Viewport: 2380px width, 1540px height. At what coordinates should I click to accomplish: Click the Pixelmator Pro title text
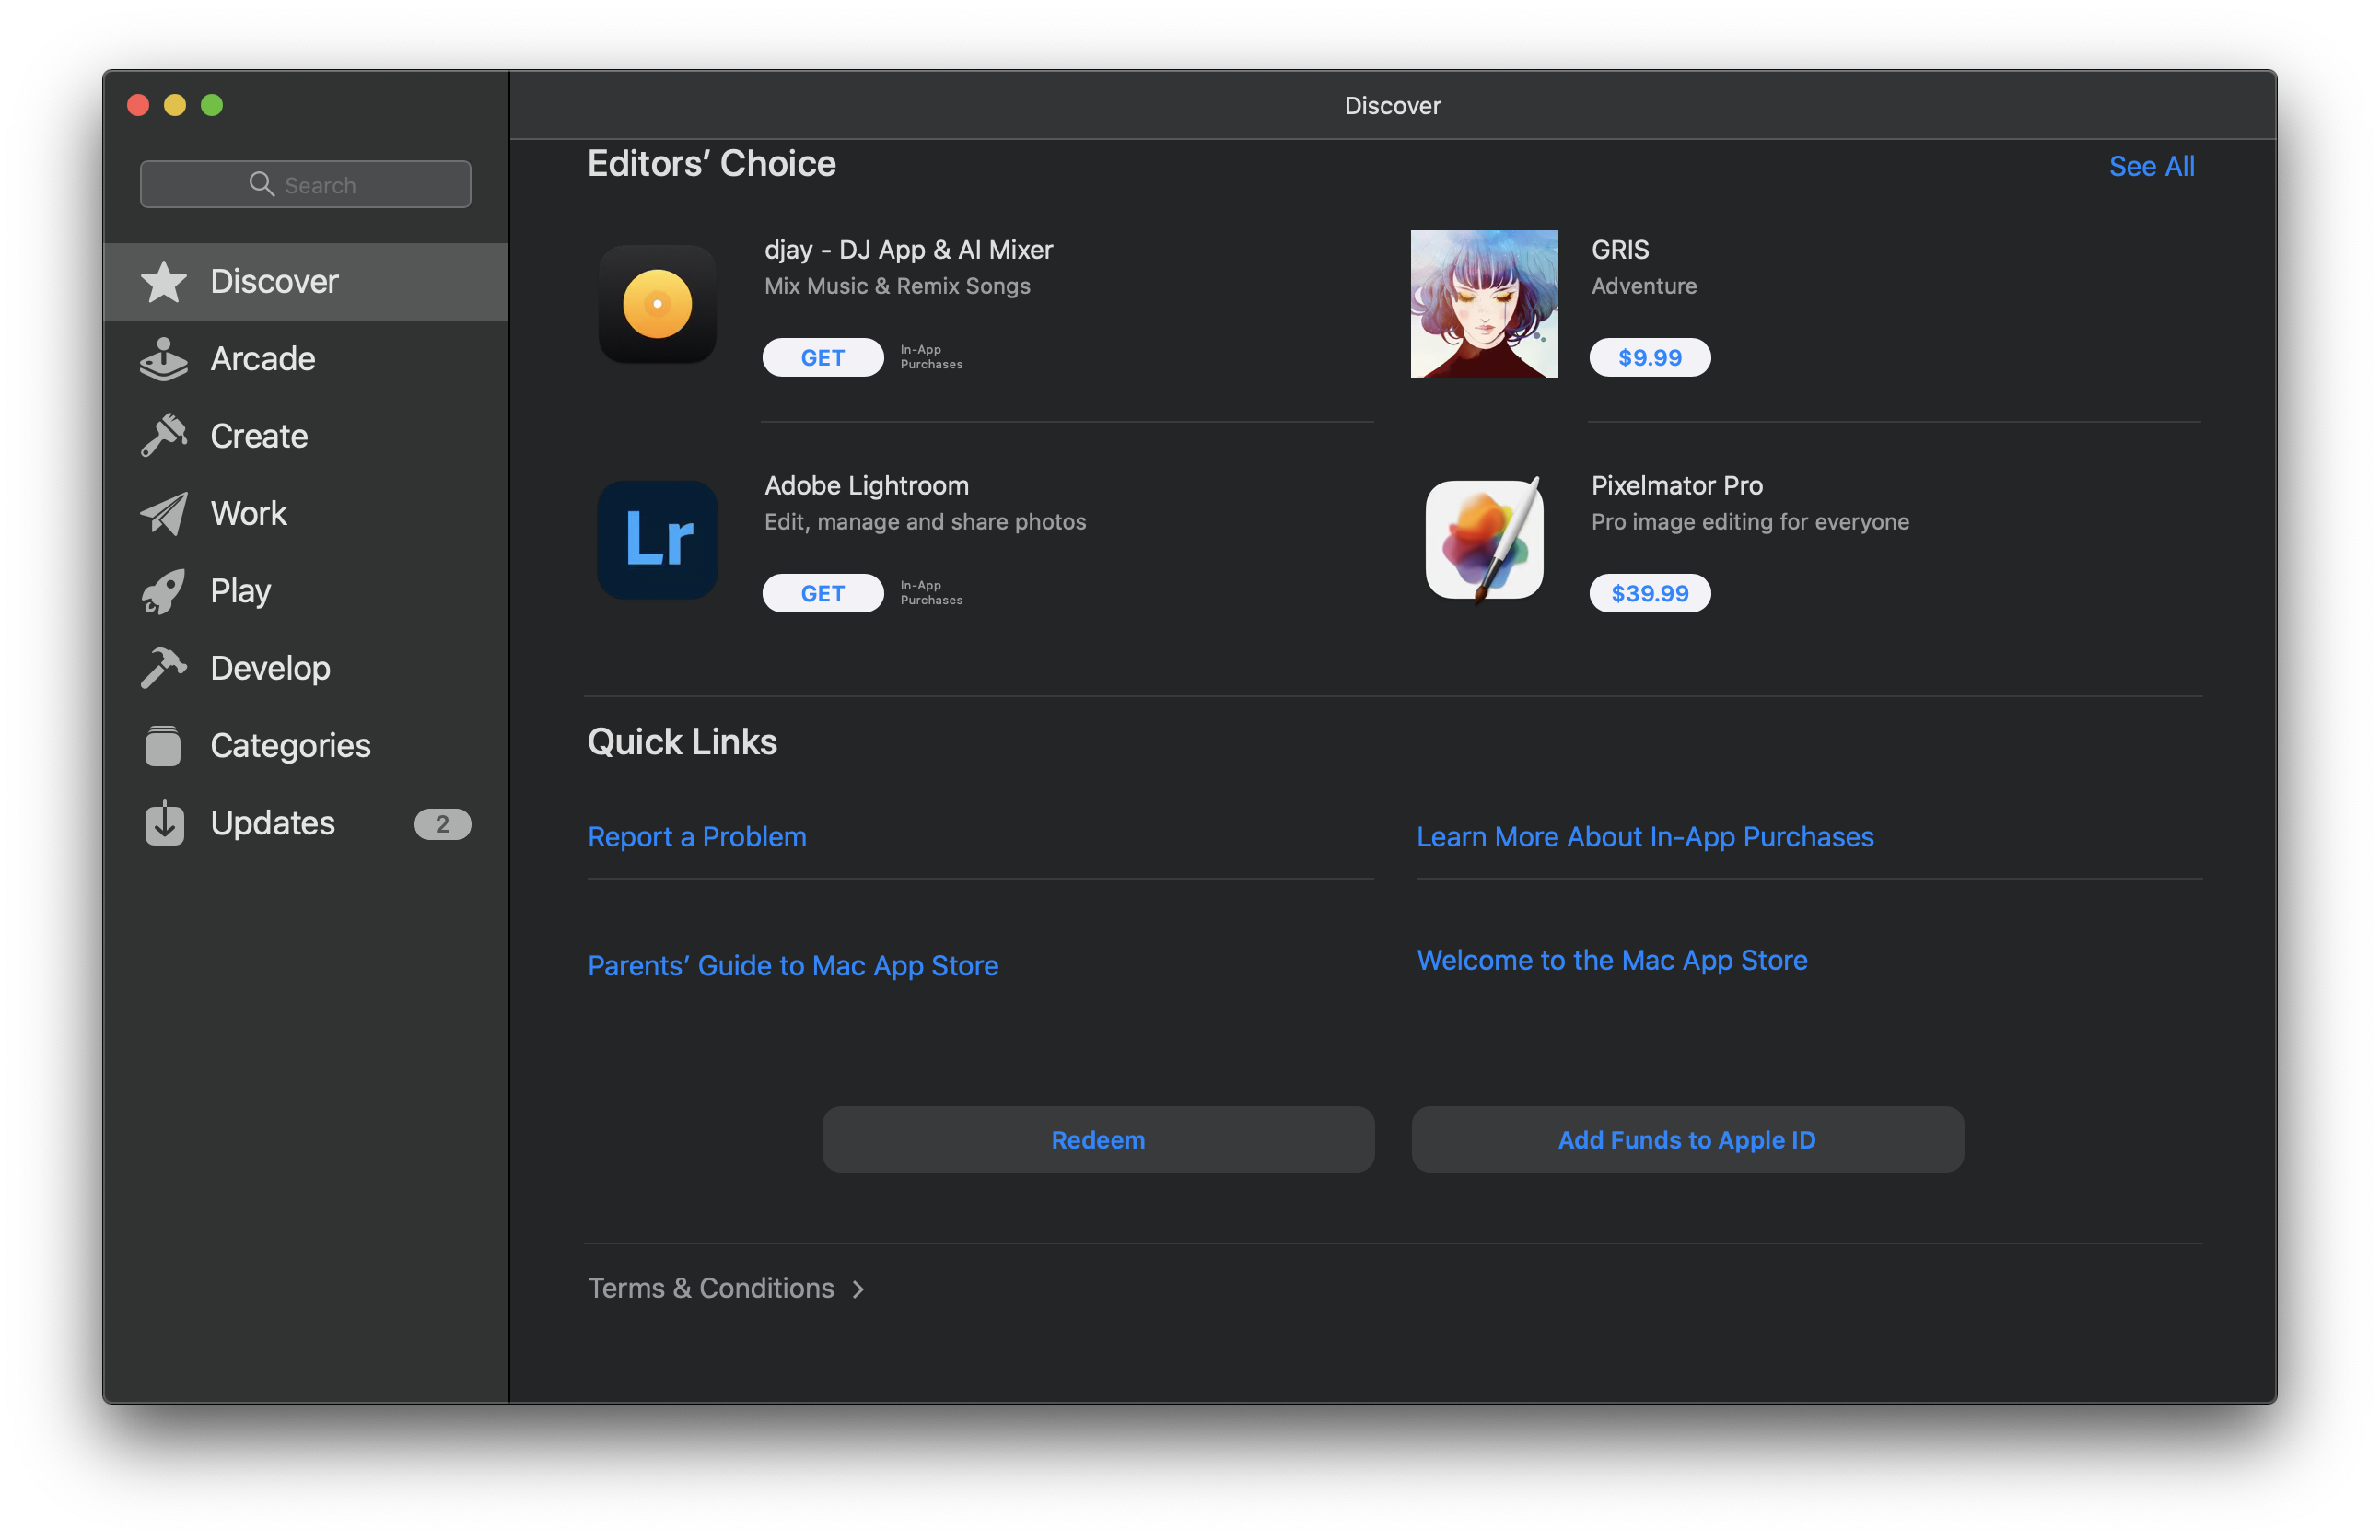pos(1677,486)
